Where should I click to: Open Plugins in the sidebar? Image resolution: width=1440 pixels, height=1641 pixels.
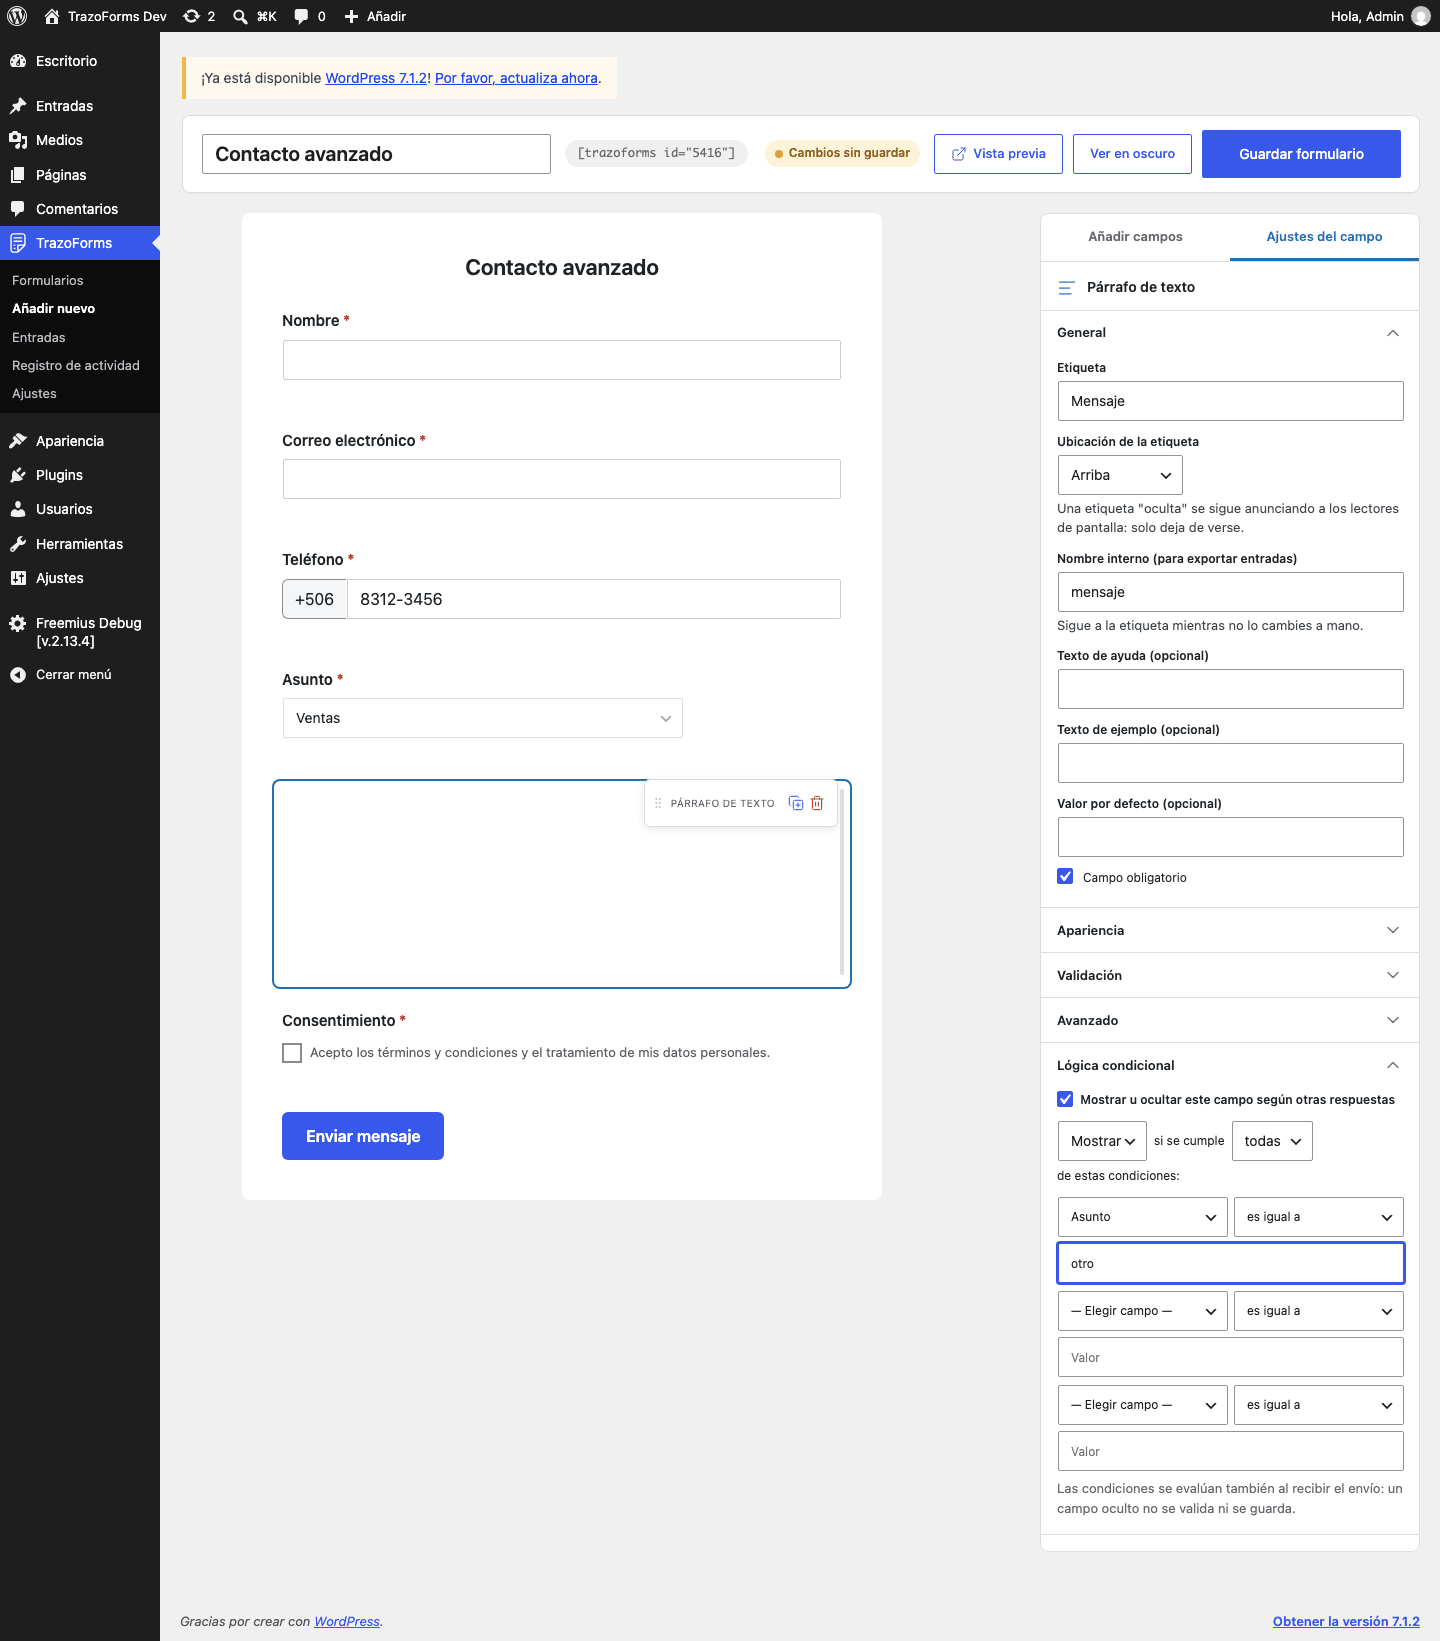[80, 475]
